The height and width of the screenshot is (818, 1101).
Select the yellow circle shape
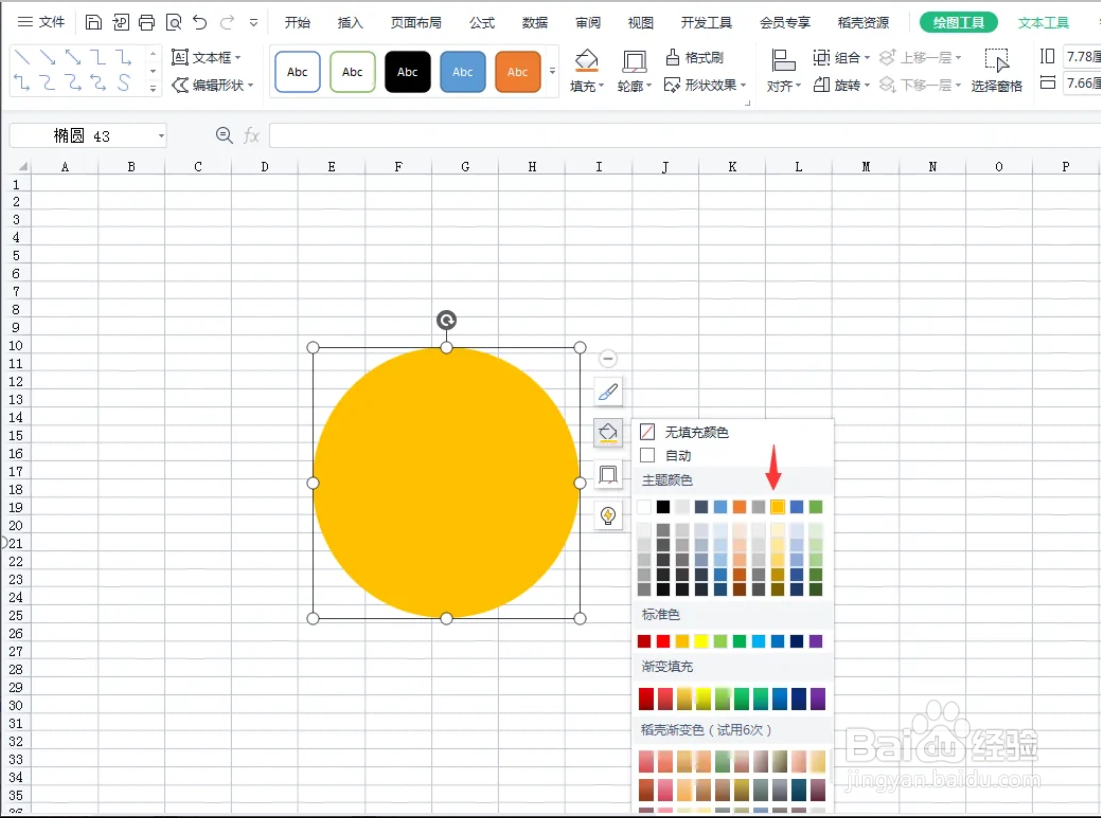click(x=447, y=483)
